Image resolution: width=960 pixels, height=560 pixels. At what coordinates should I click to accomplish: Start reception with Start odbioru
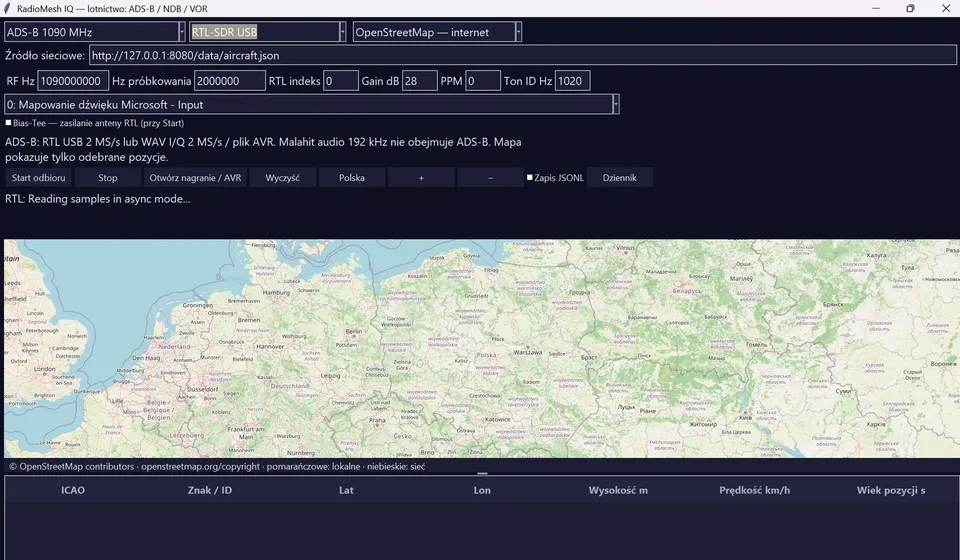[x=39, y=177]
